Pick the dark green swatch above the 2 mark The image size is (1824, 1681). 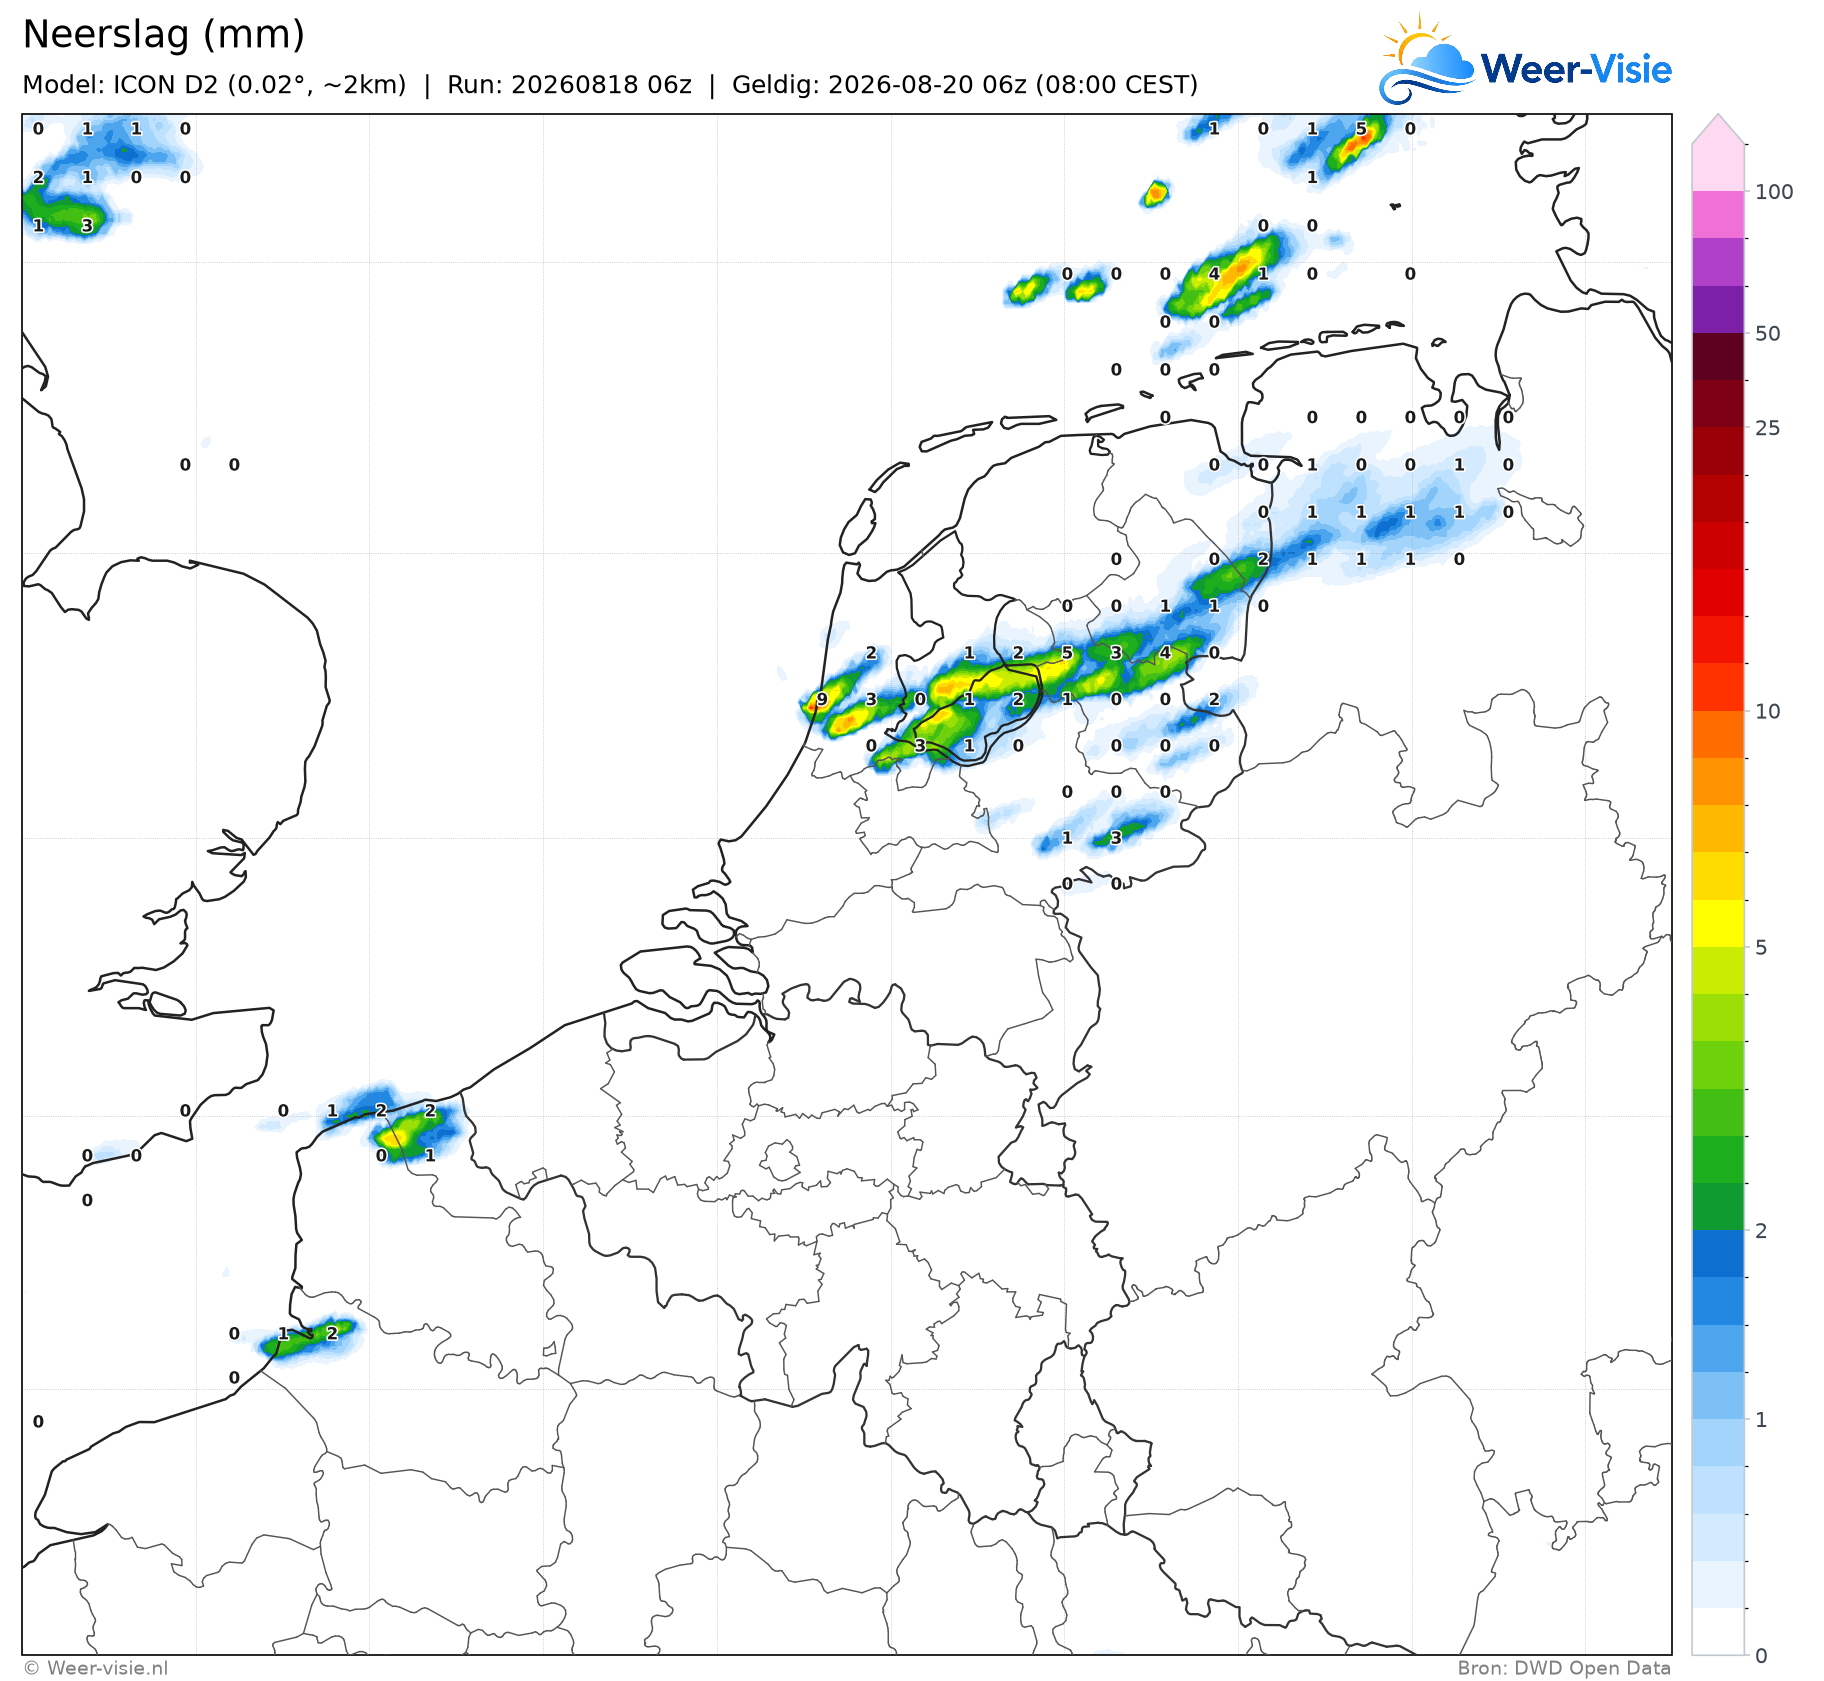[x=1719, y=1206]
